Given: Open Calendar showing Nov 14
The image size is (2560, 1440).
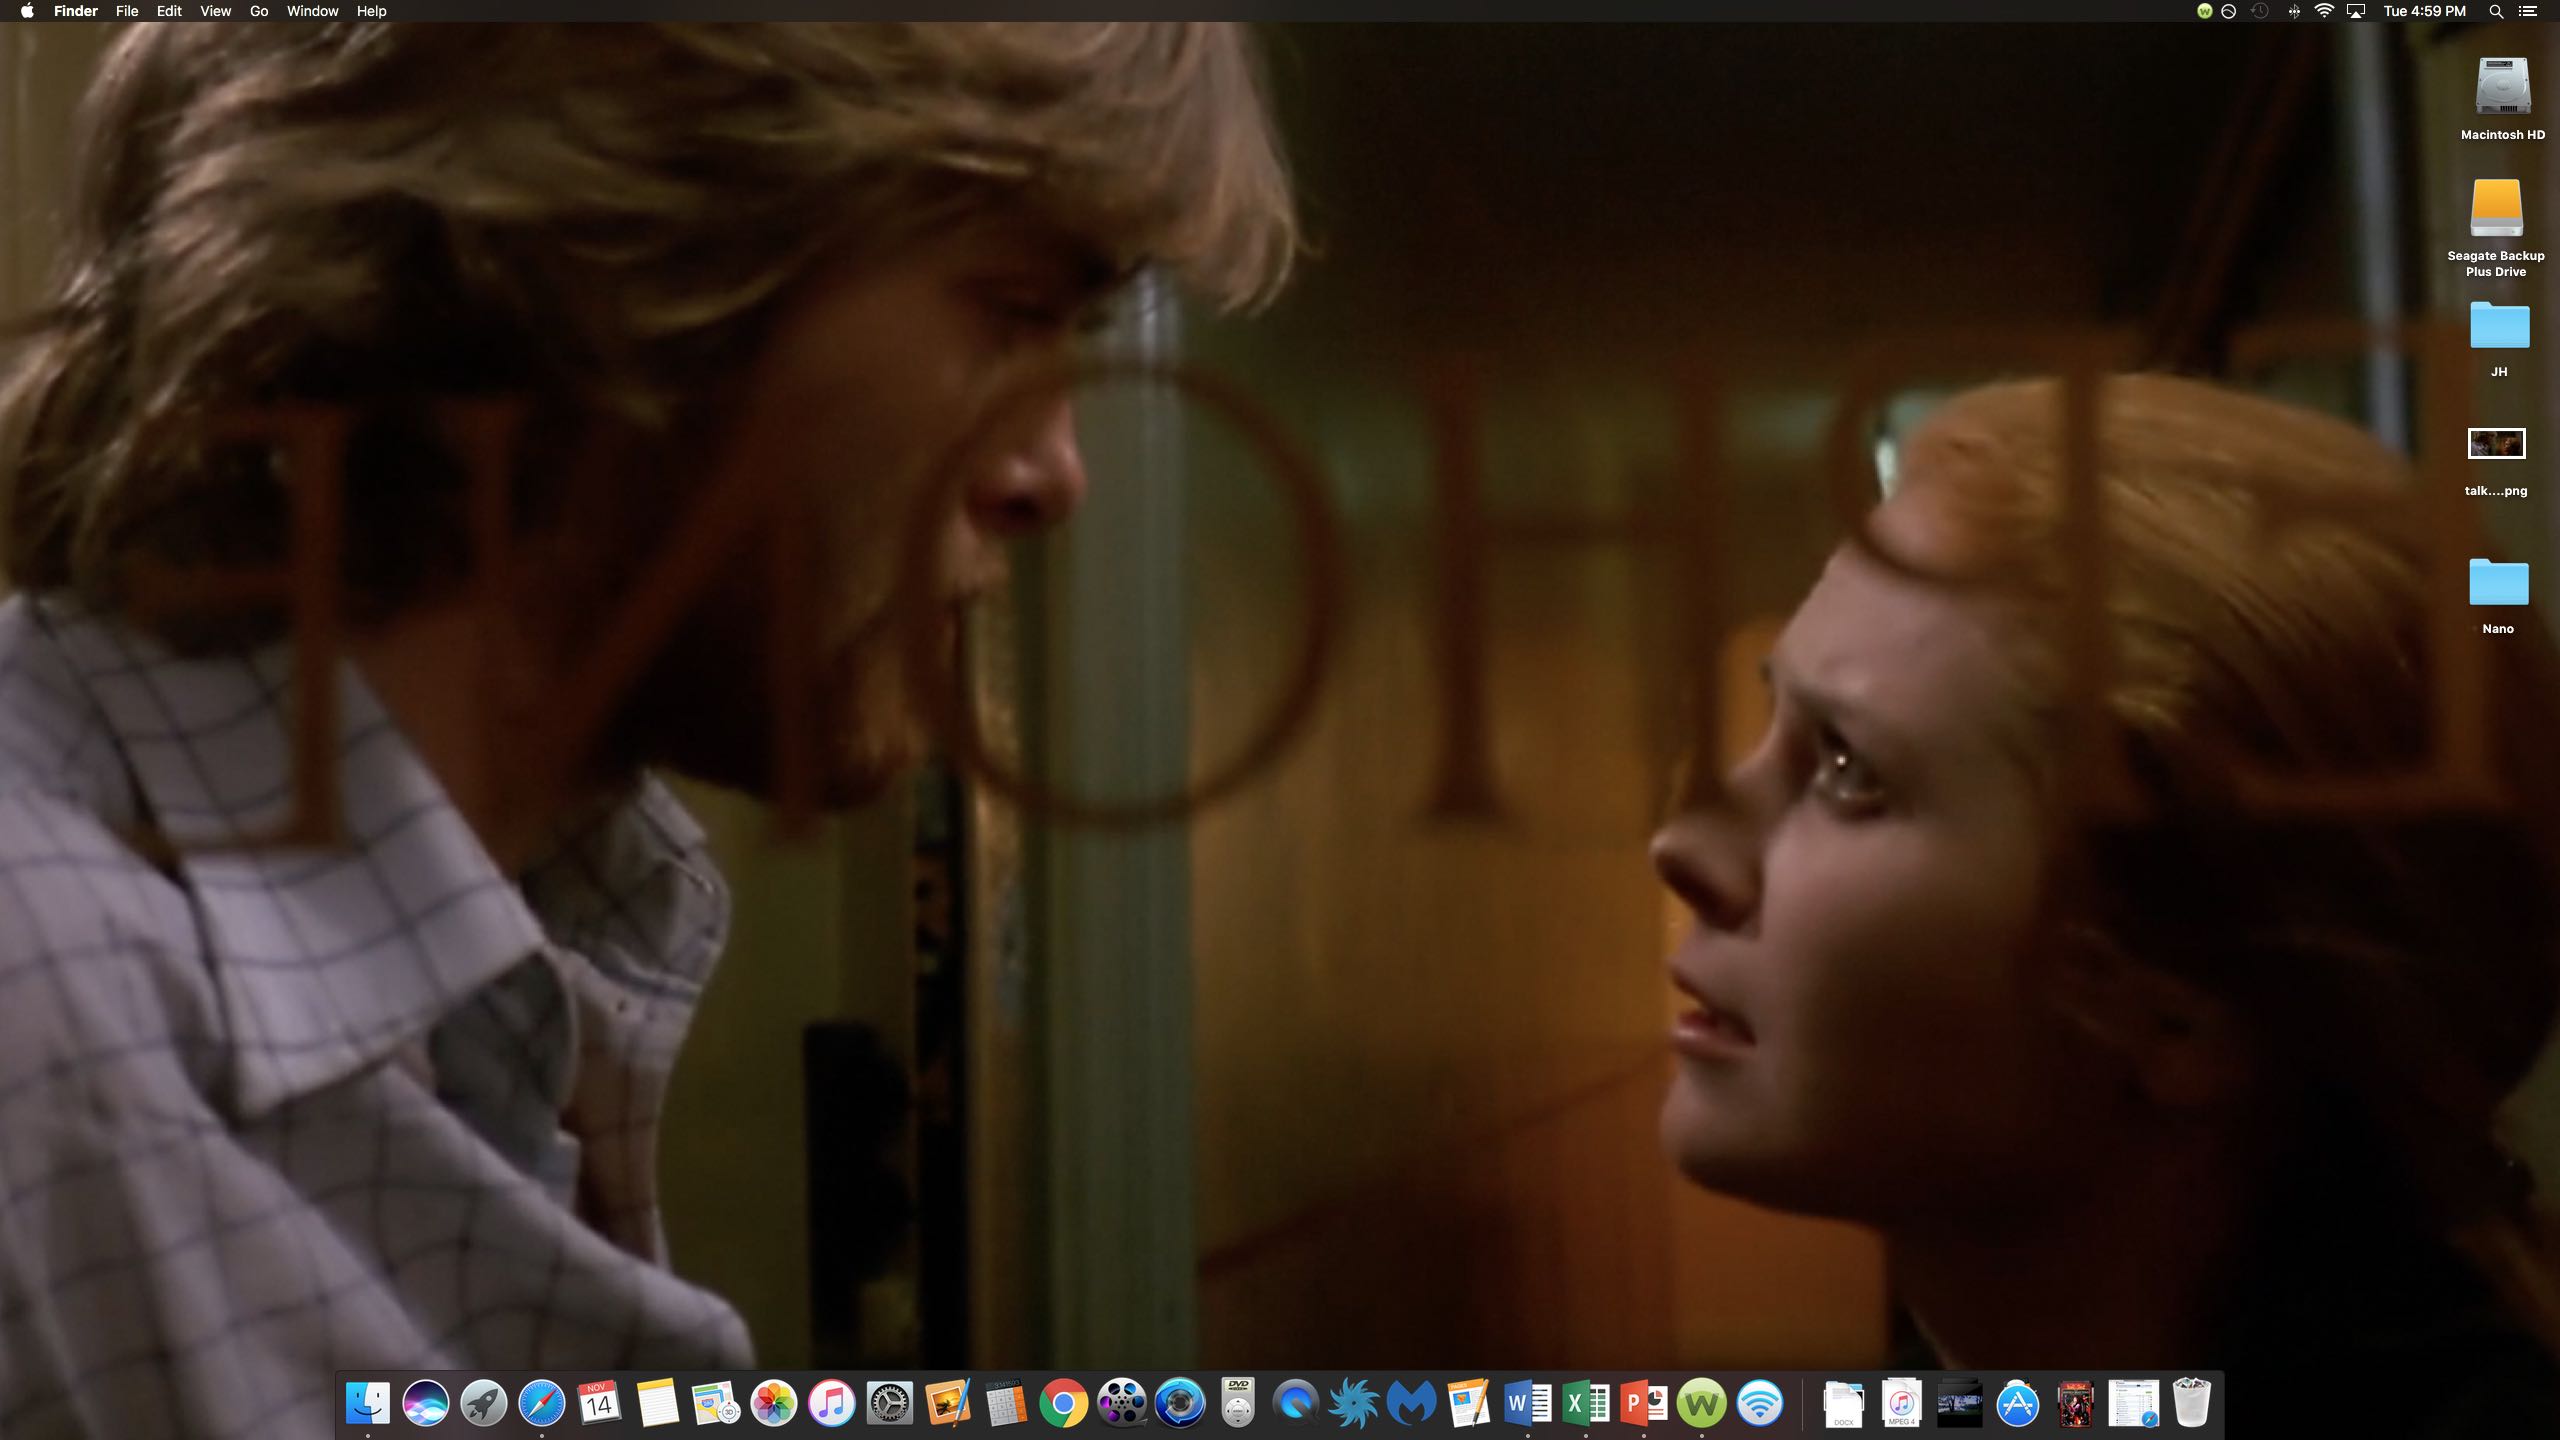Looking at the screenshot, I should click(599, 1403).
